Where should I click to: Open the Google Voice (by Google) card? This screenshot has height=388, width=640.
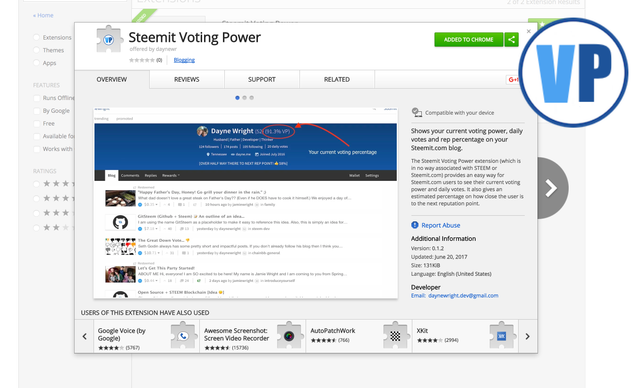coord(147,336)
